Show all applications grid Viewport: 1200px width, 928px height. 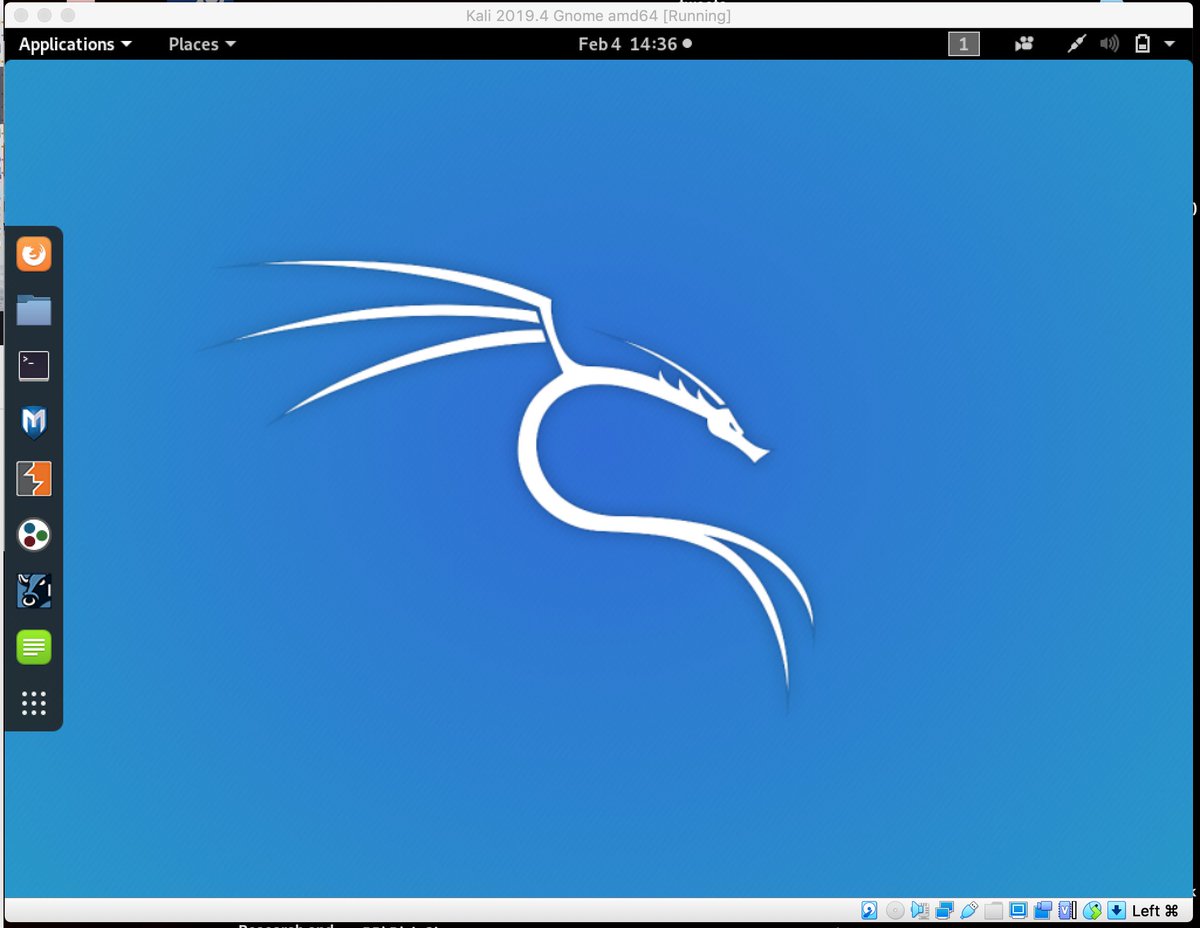click(x=34, y=703)
